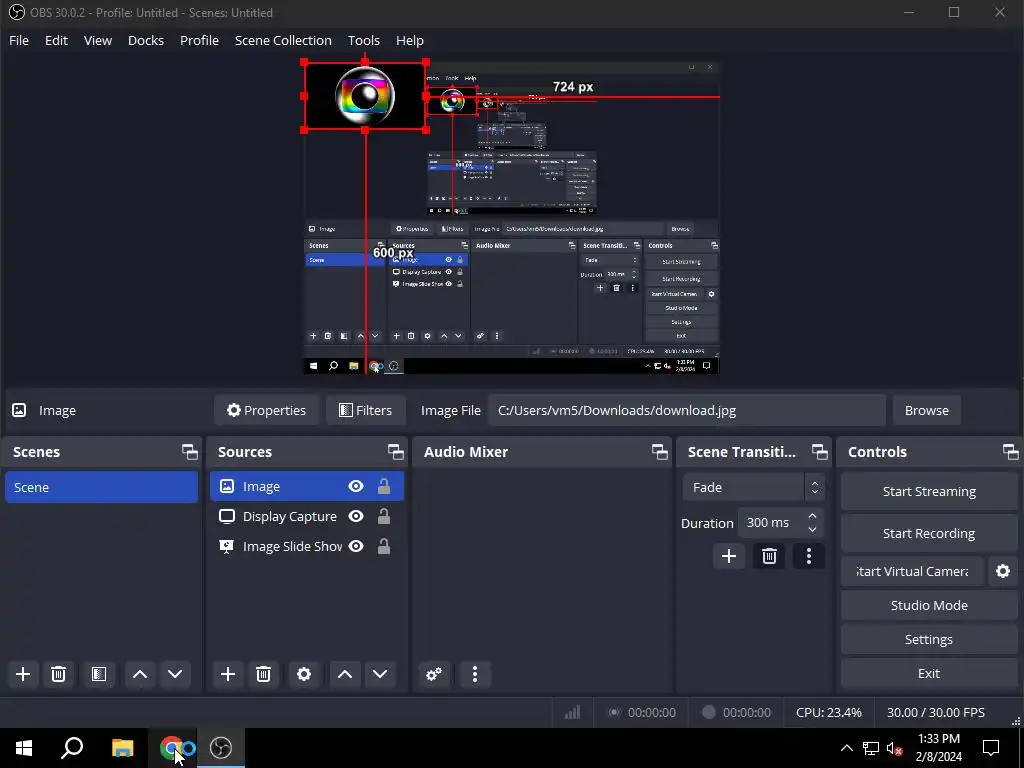This screenshot has height=768, width=1024.
Task: Show hidden system tray icons chevron
Action: [846, 748]
